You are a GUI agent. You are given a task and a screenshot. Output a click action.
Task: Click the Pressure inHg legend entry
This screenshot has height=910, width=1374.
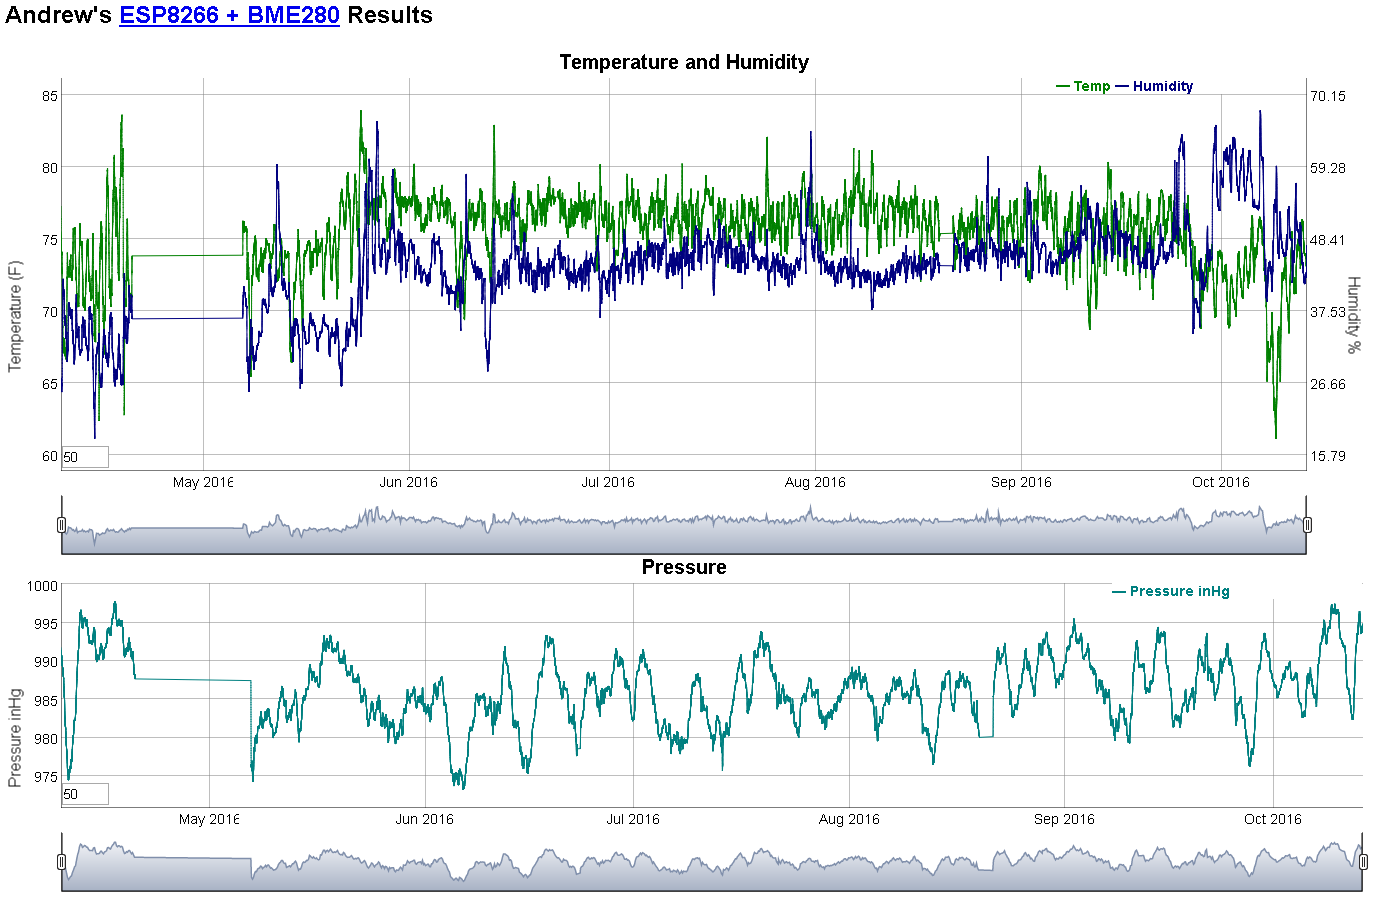coord(1171,592)
